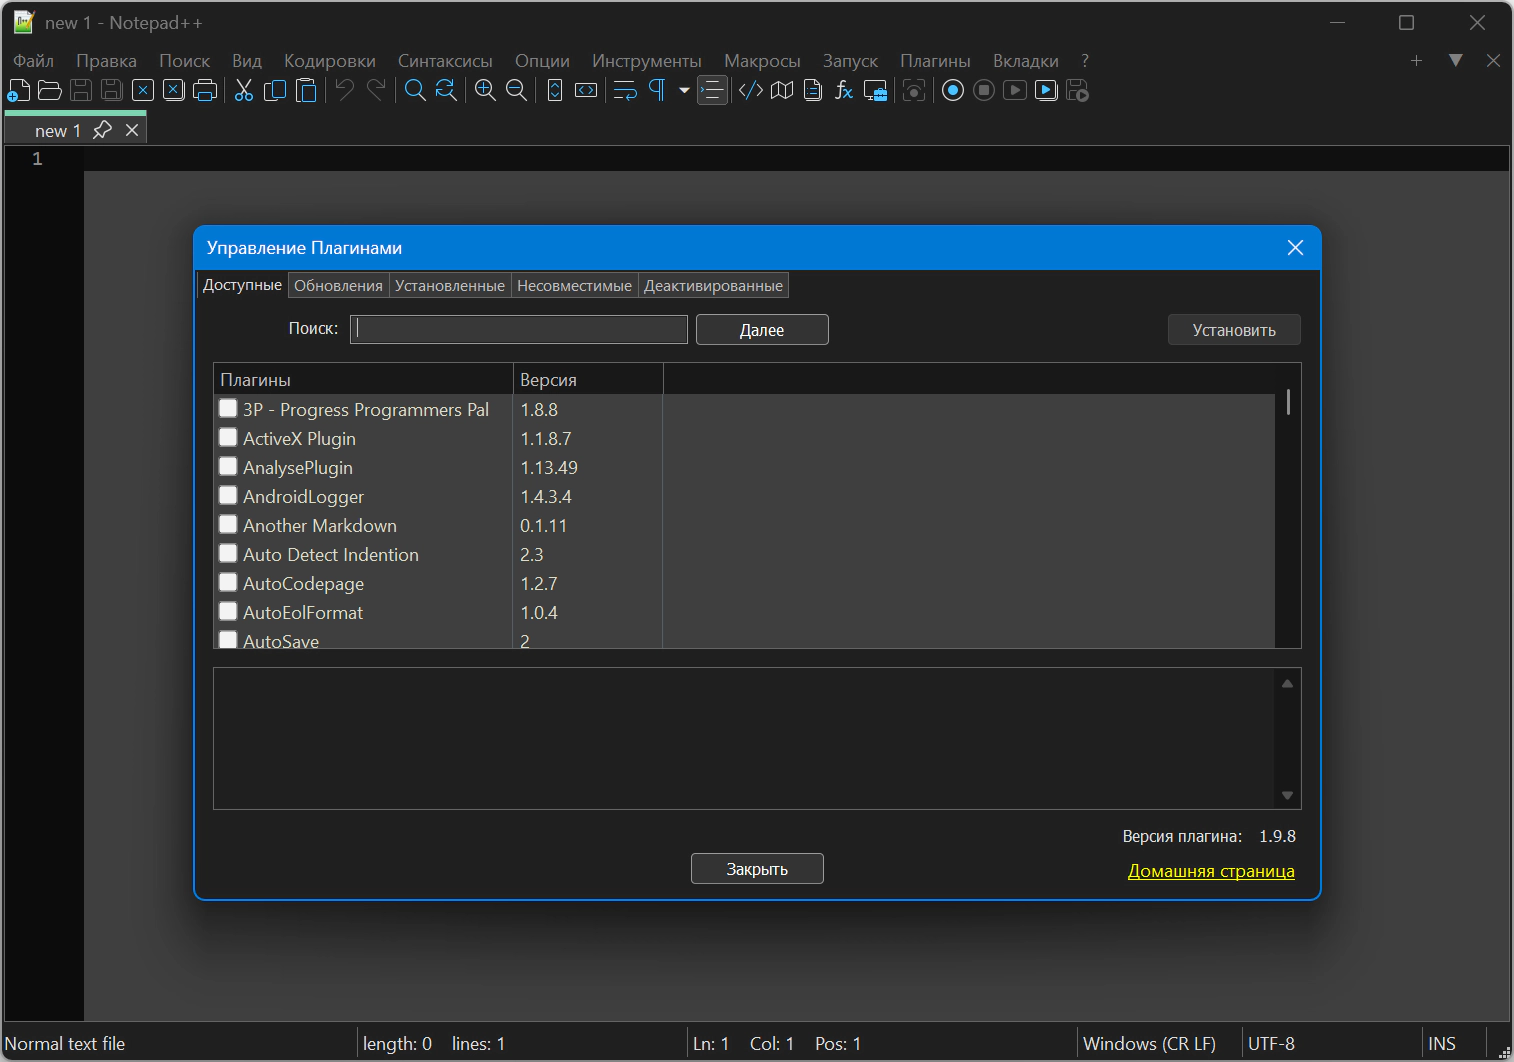This screenshot has height=1062, width=1514.
Task: Close the Управление Плагинами dialog
Action: [1295, 248]
